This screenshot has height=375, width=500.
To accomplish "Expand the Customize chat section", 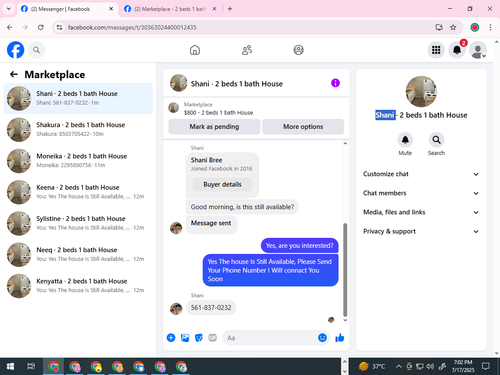I will 421,174.
